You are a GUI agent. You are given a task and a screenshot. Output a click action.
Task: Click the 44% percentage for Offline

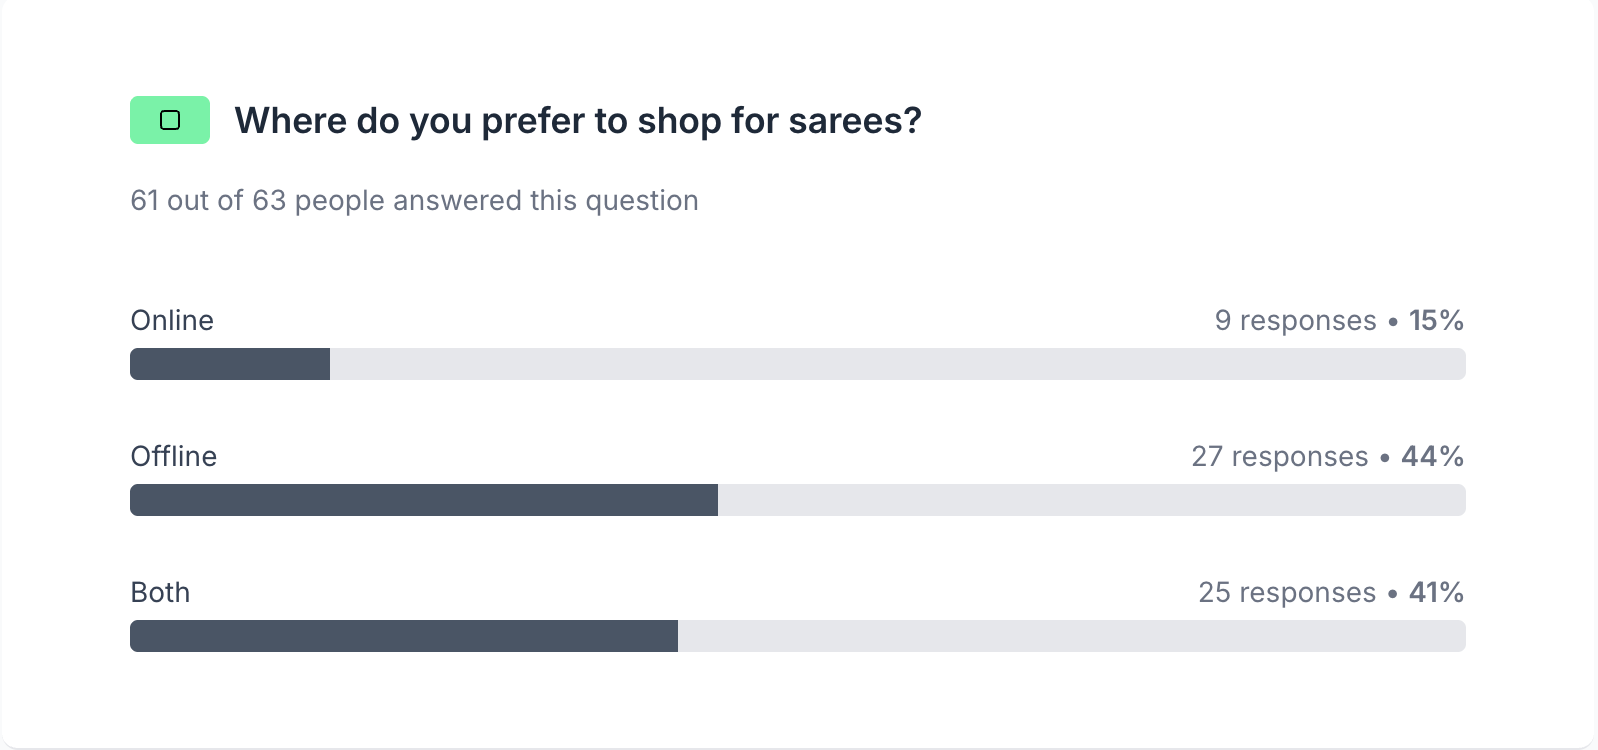1432,457
